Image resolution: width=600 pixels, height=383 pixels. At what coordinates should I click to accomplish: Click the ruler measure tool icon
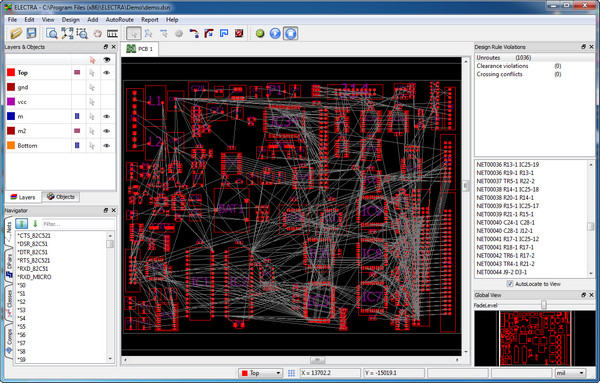(112, 34)
